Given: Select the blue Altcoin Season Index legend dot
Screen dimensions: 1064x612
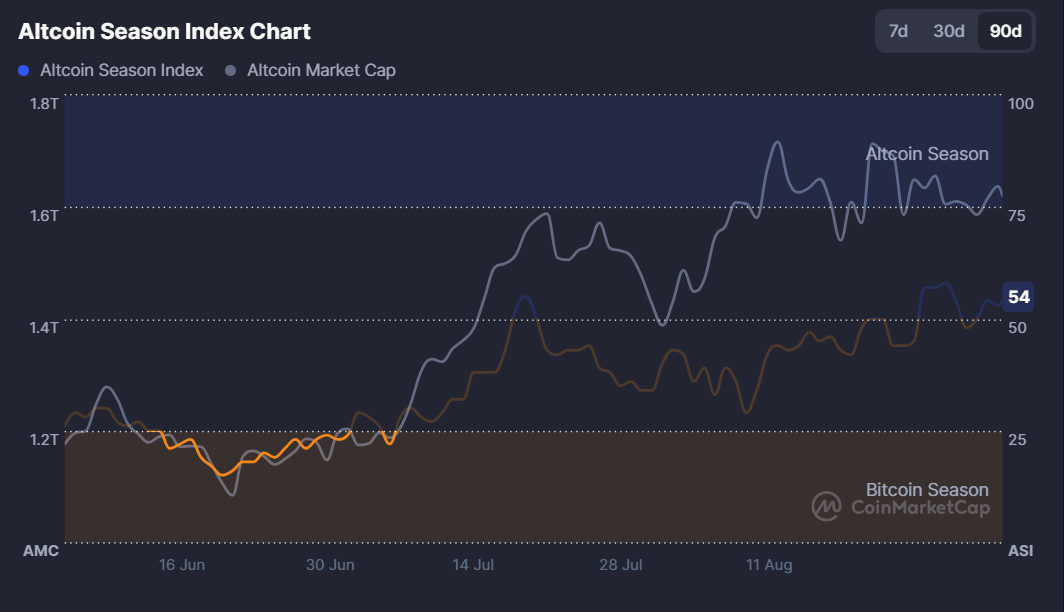Looking at the screenshot, I should 24,70.
